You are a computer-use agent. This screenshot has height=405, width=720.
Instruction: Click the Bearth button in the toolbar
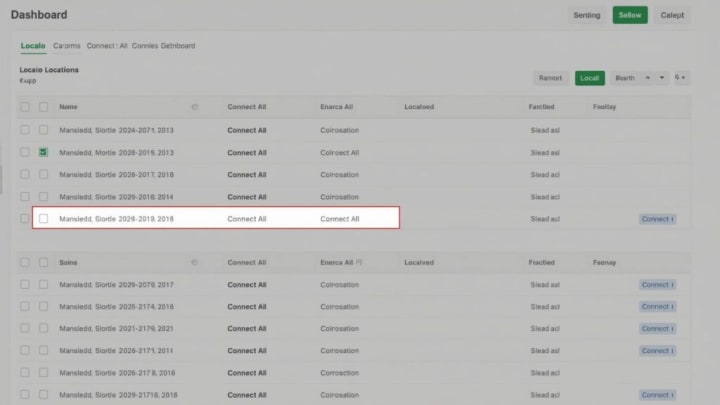pyautogui.click(x=625, y=78)
